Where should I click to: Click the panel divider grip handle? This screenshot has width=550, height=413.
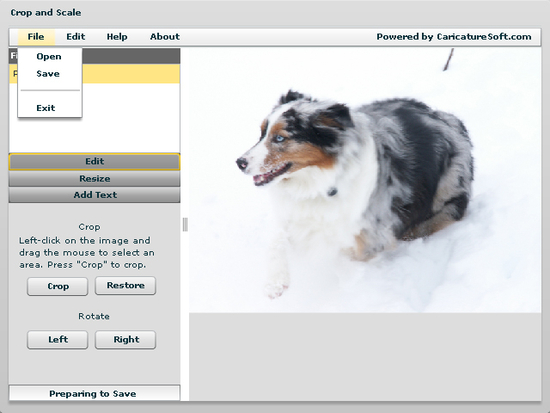[x=185, y=225]
